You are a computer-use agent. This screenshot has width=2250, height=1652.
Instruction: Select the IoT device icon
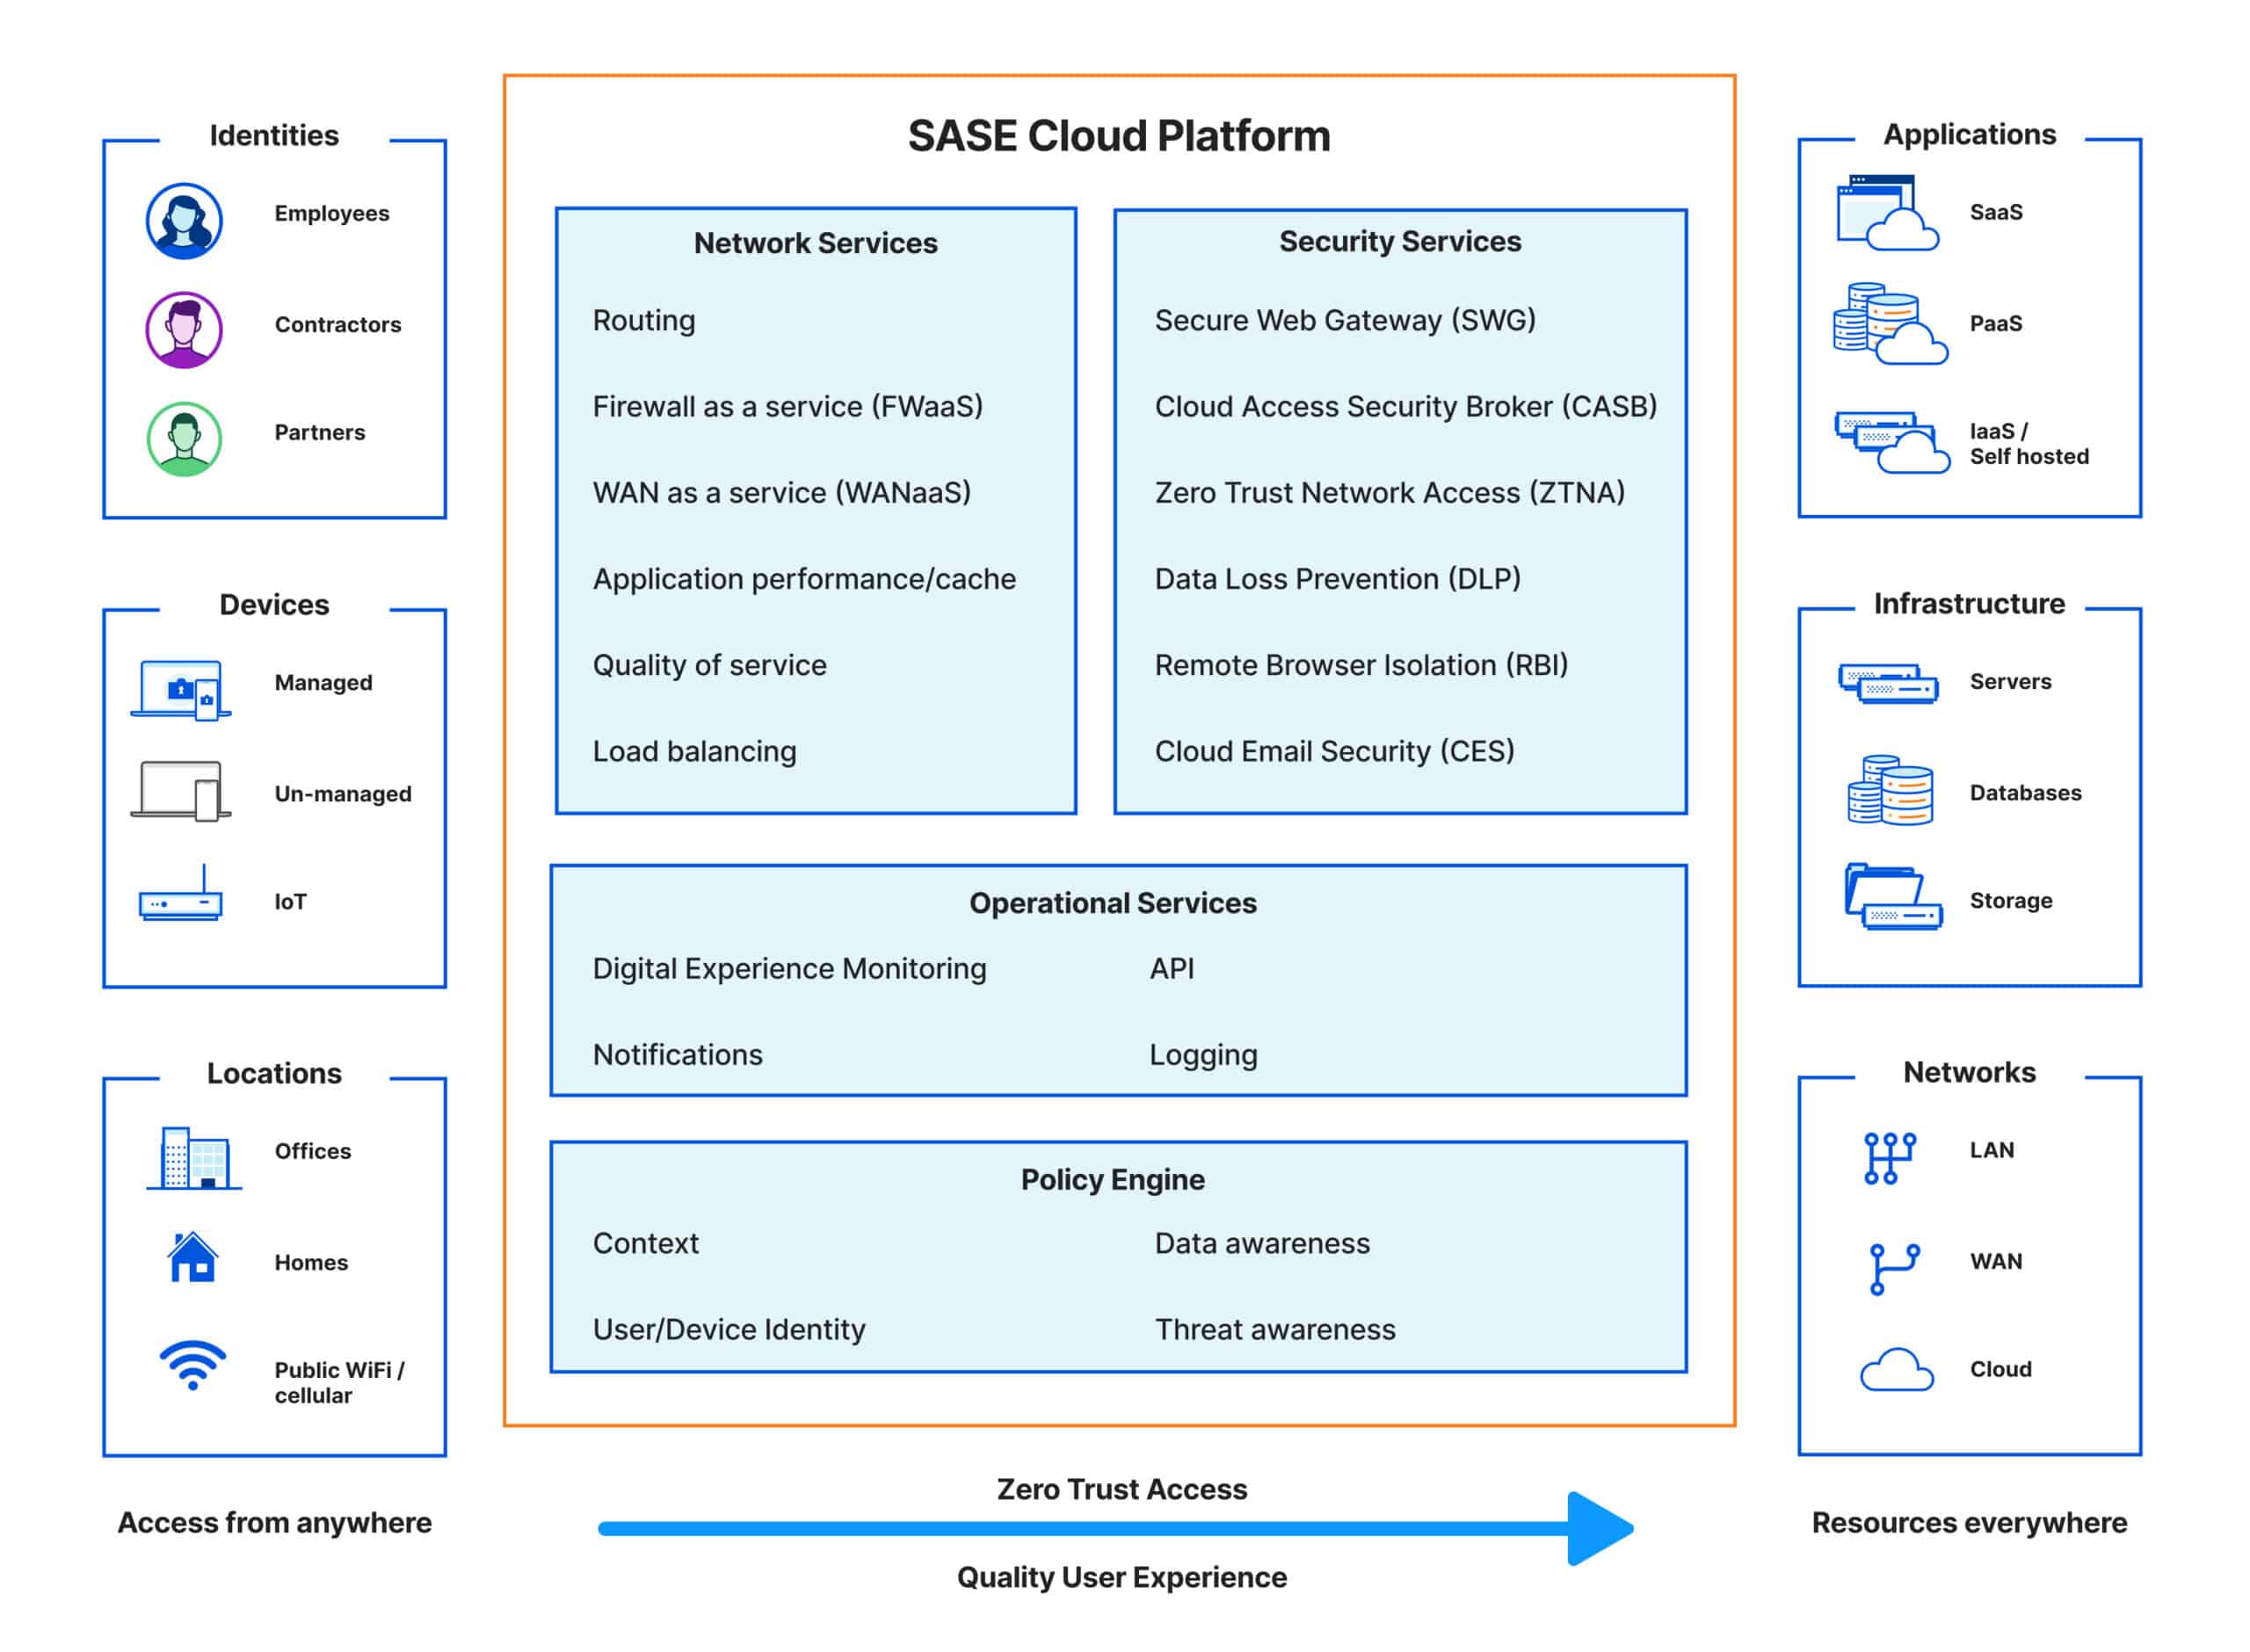(178, 901)
